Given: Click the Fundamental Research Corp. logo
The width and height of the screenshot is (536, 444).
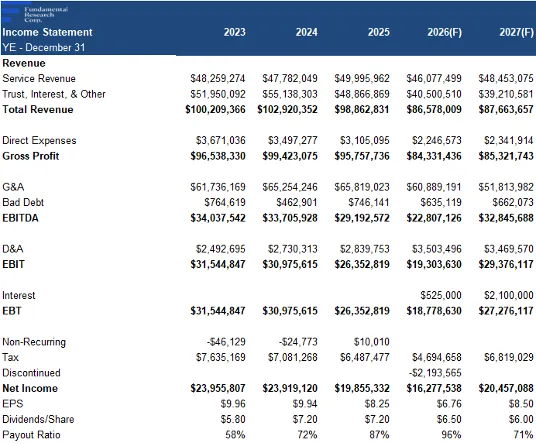Looking at the screenshot, I should coord(35,14).
